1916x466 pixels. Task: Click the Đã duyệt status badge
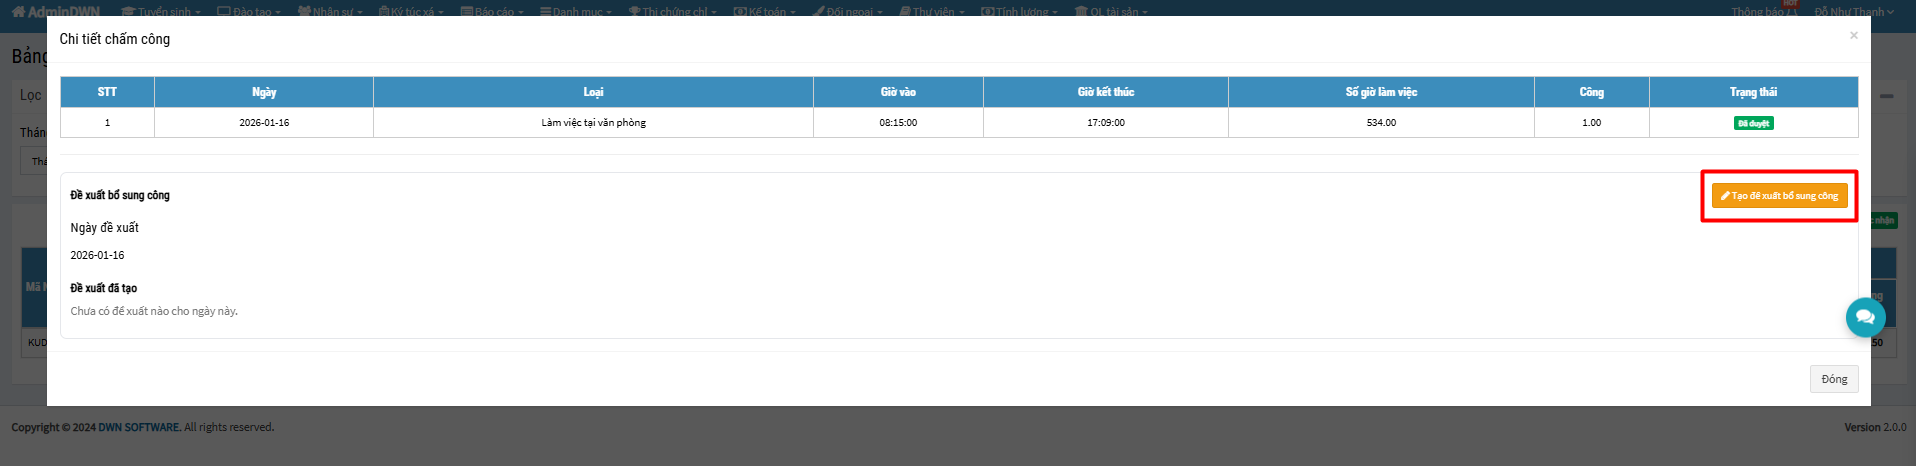[x=1753, y=123]
